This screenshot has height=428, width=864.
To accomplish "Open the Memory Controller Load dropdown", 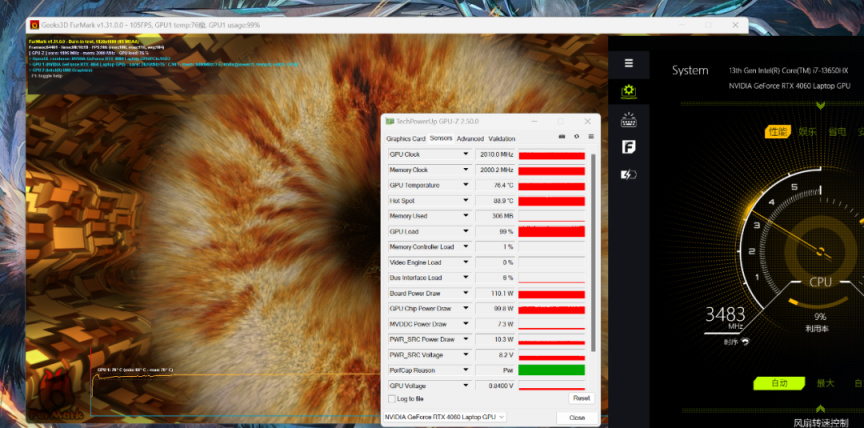I will (x=466, y=247).
